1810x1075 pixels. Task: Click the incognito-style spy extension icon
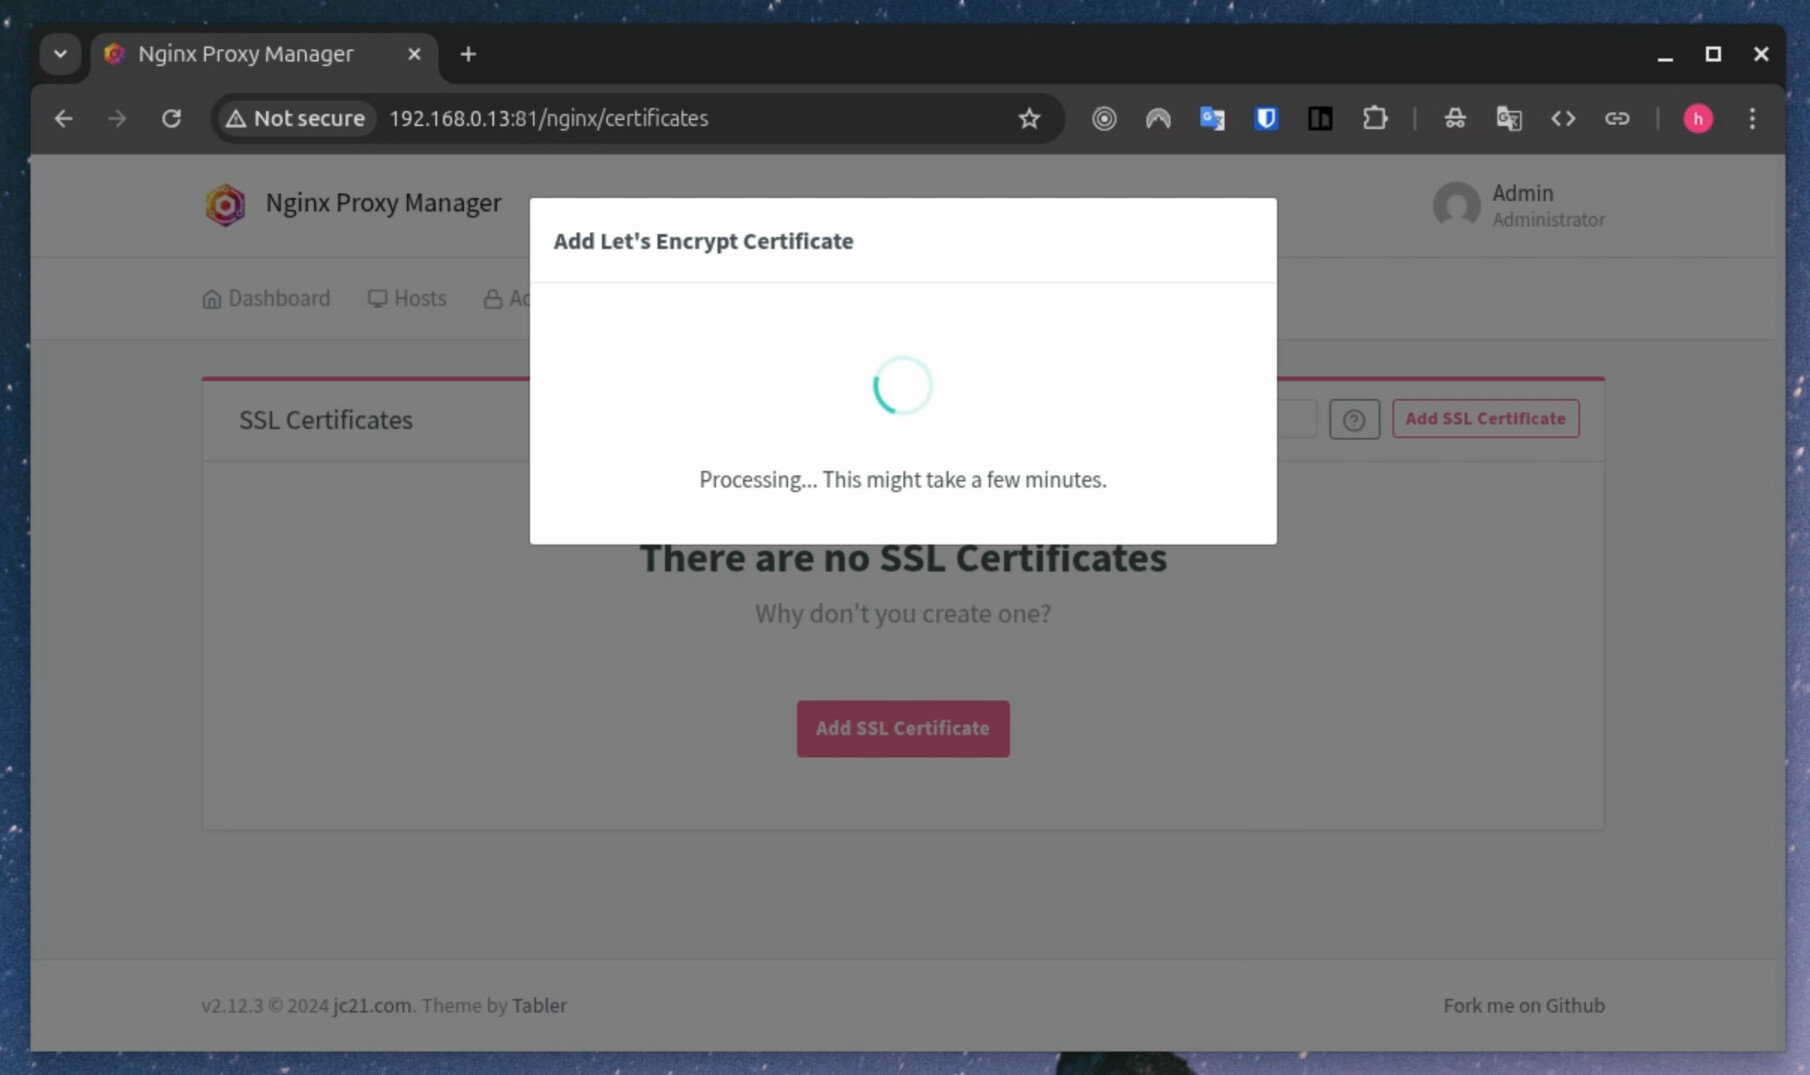coord(1455,118)
